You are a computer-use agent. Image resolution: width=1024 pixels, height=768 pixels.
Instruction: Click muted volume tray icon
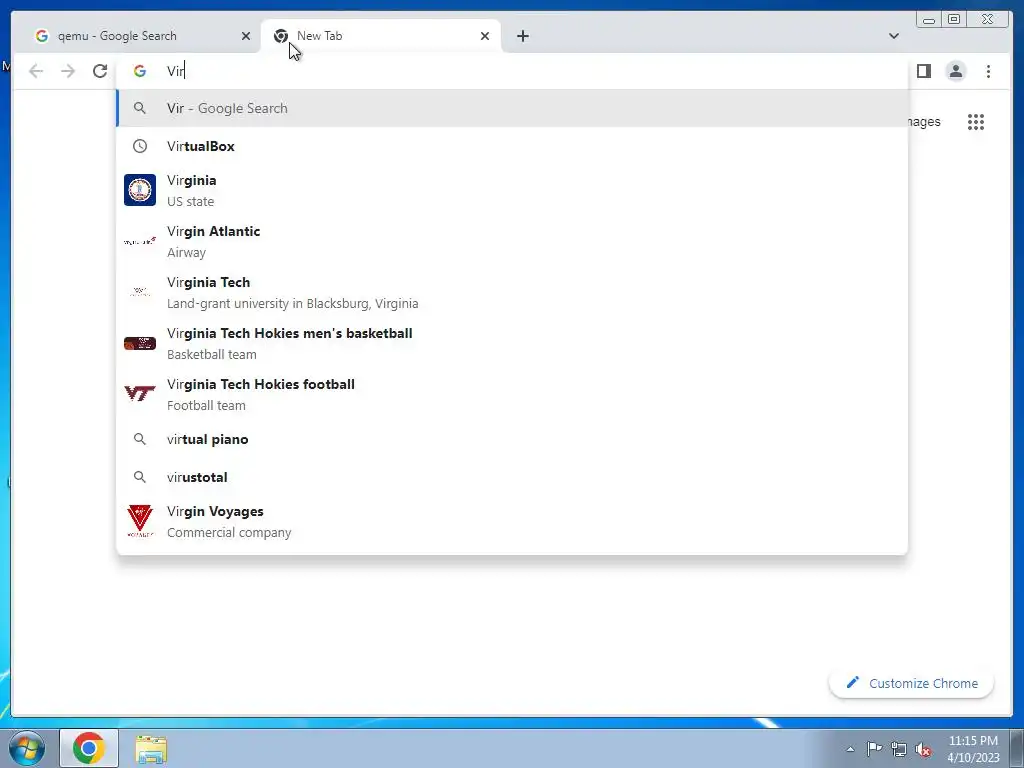(x=923, y=750)
